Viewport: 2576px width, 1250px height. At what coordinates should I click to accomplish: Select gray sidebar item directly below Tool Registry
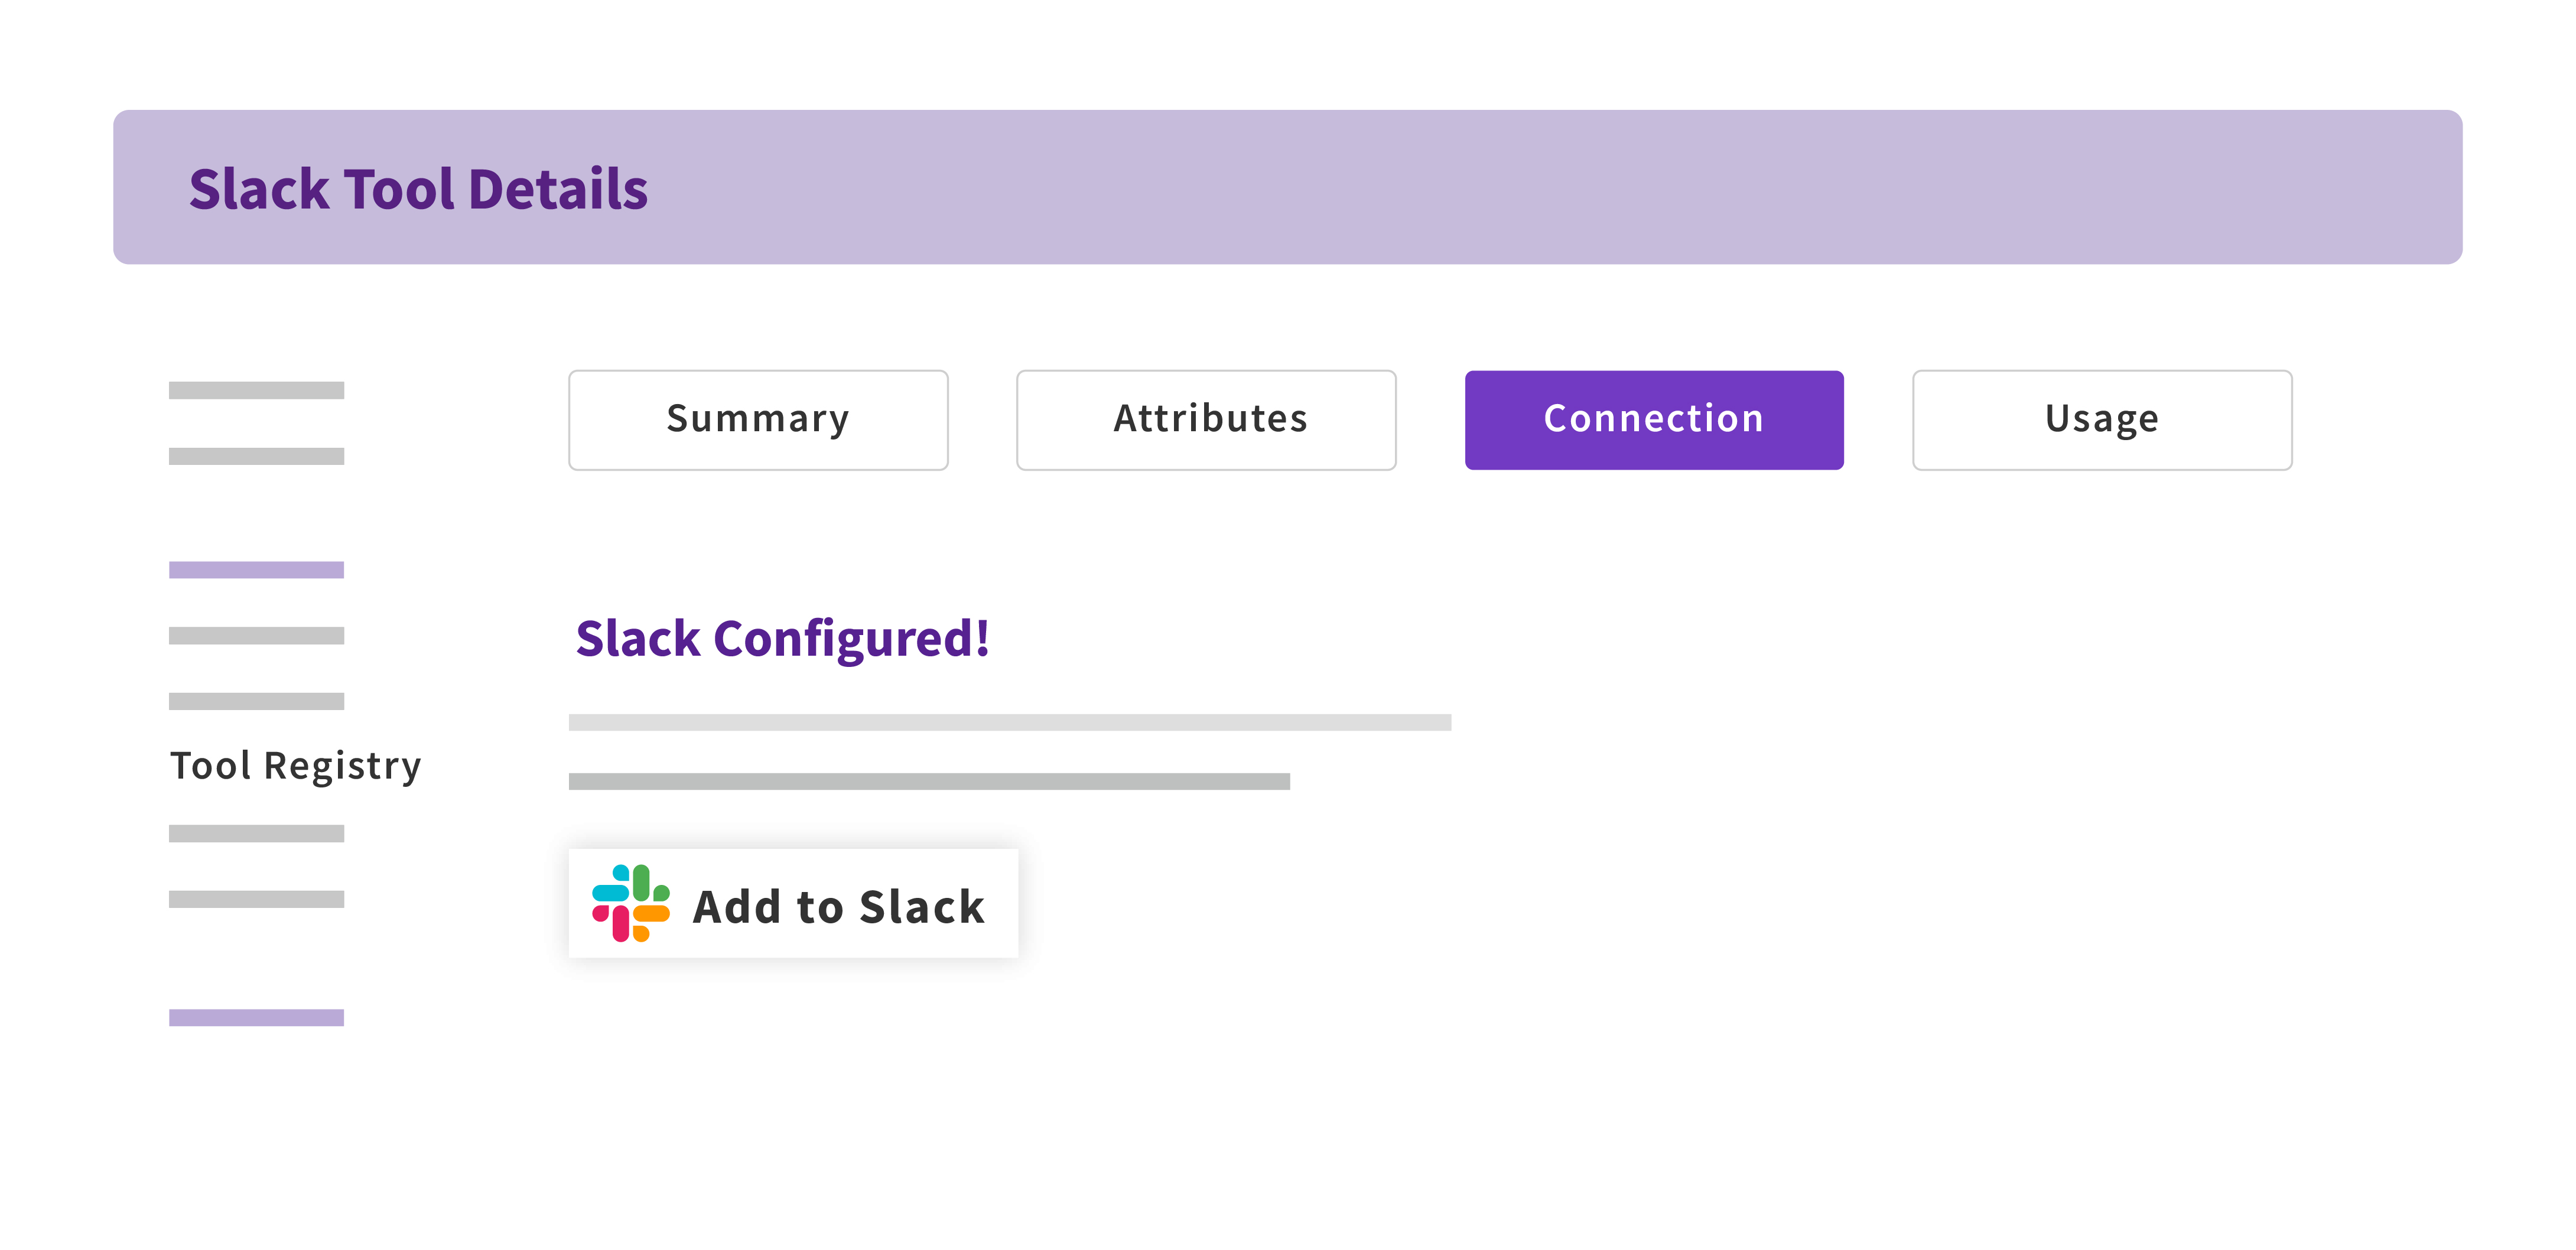[256, 833]
